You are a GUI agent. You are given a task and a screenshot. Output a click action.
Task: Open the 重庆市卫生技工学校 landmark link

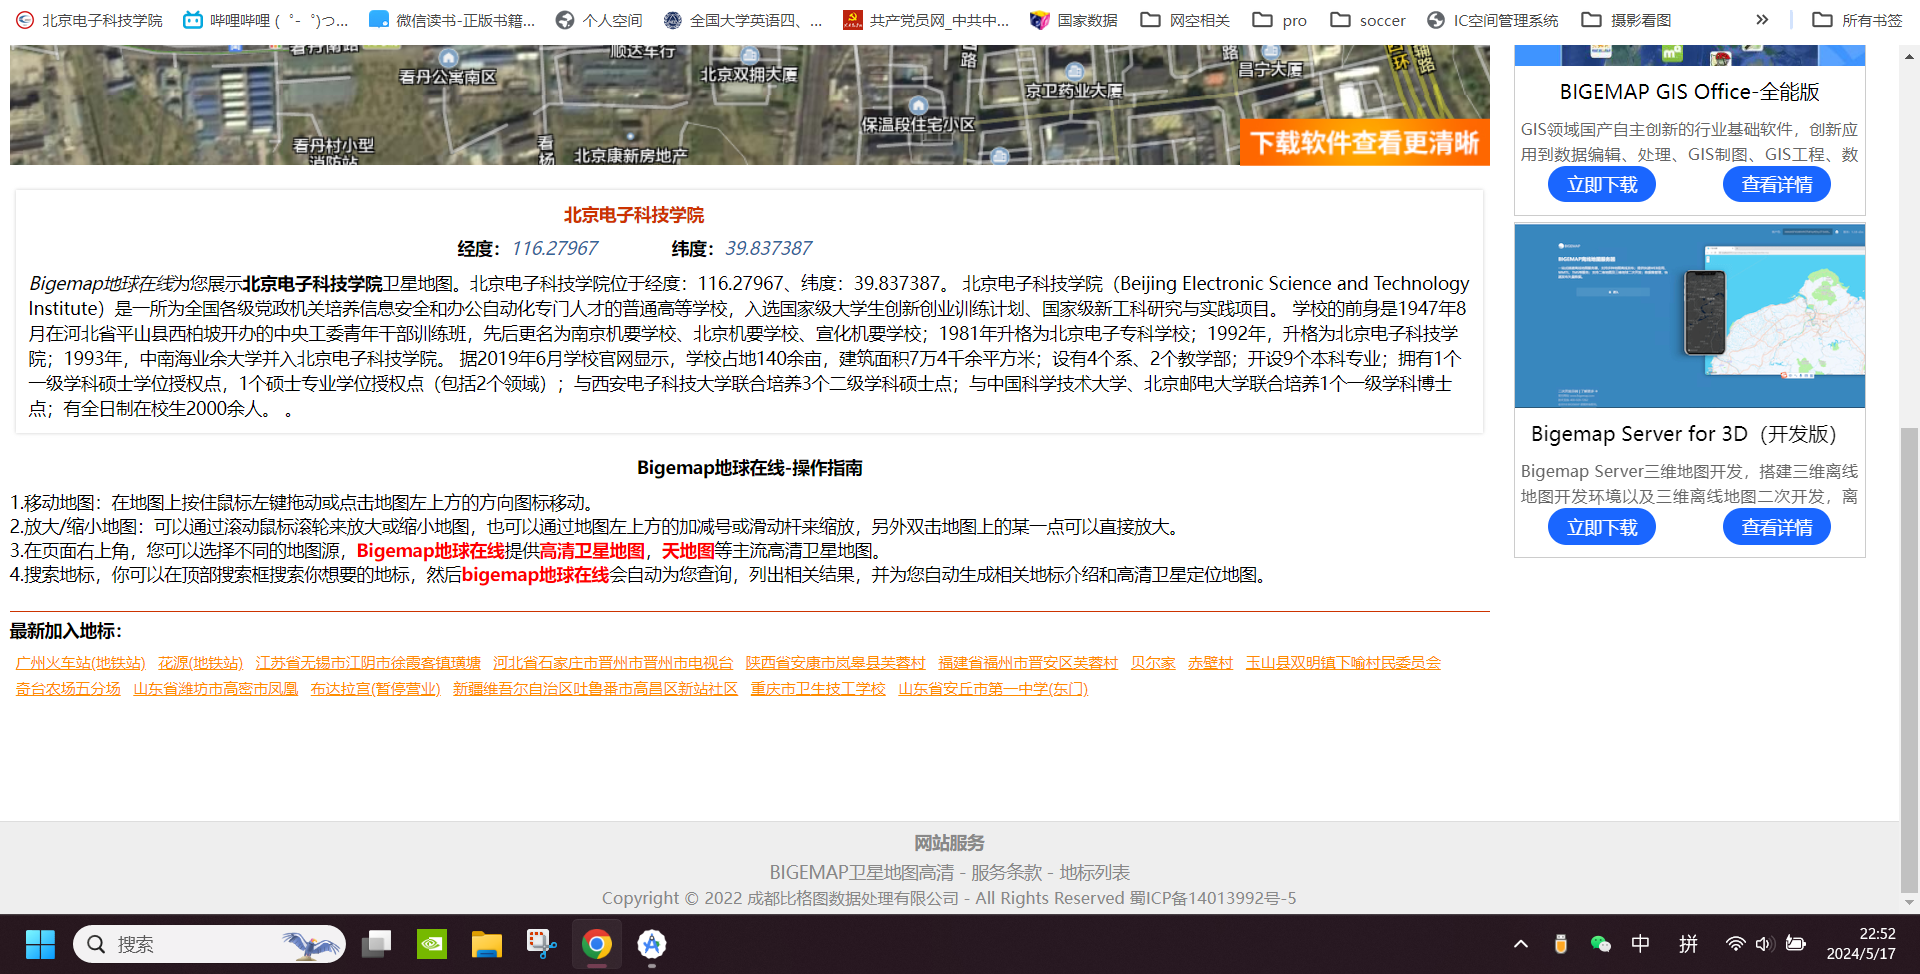click(819, 689)
